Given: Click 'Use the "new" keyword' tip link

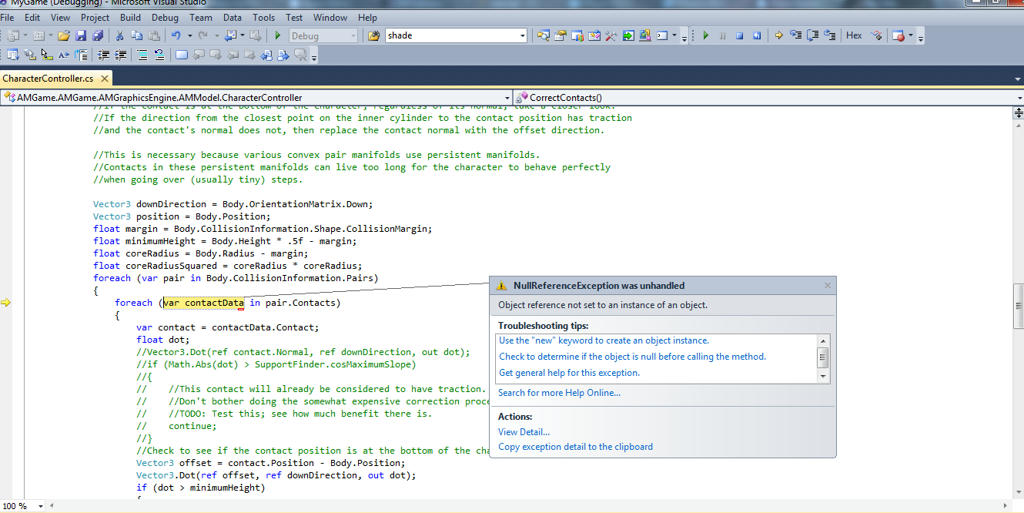Looking at the screenshot, I should 603,341.
